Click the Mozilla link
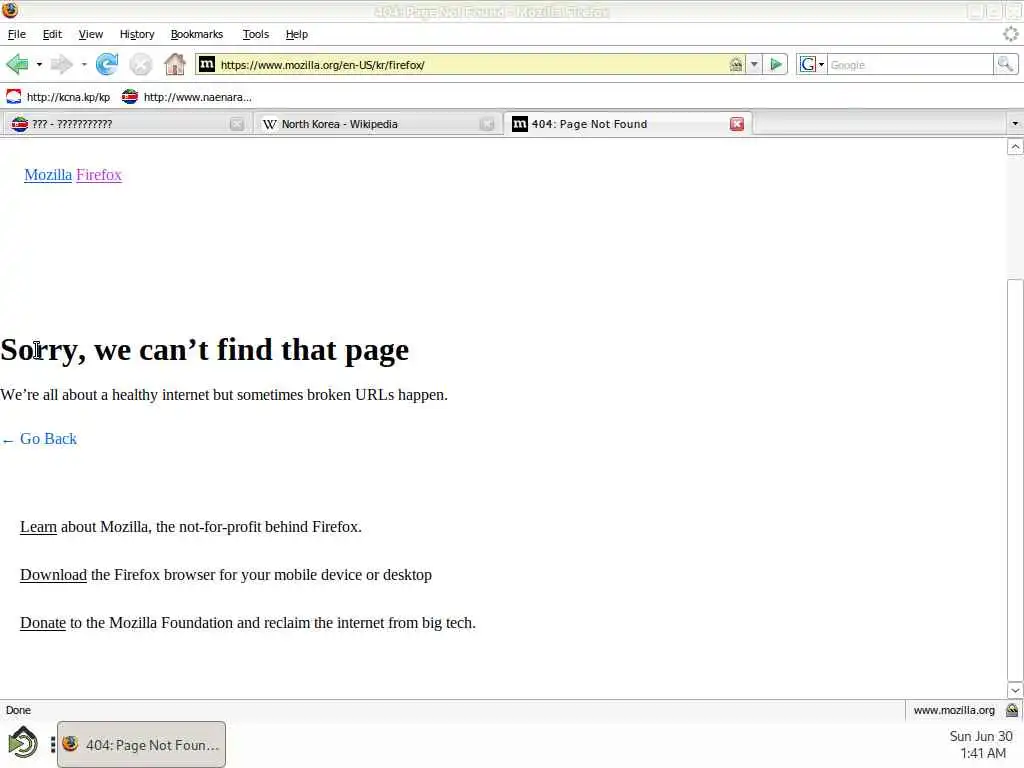1024x768 pixels. pyautogui.click(x=48, y=175)
